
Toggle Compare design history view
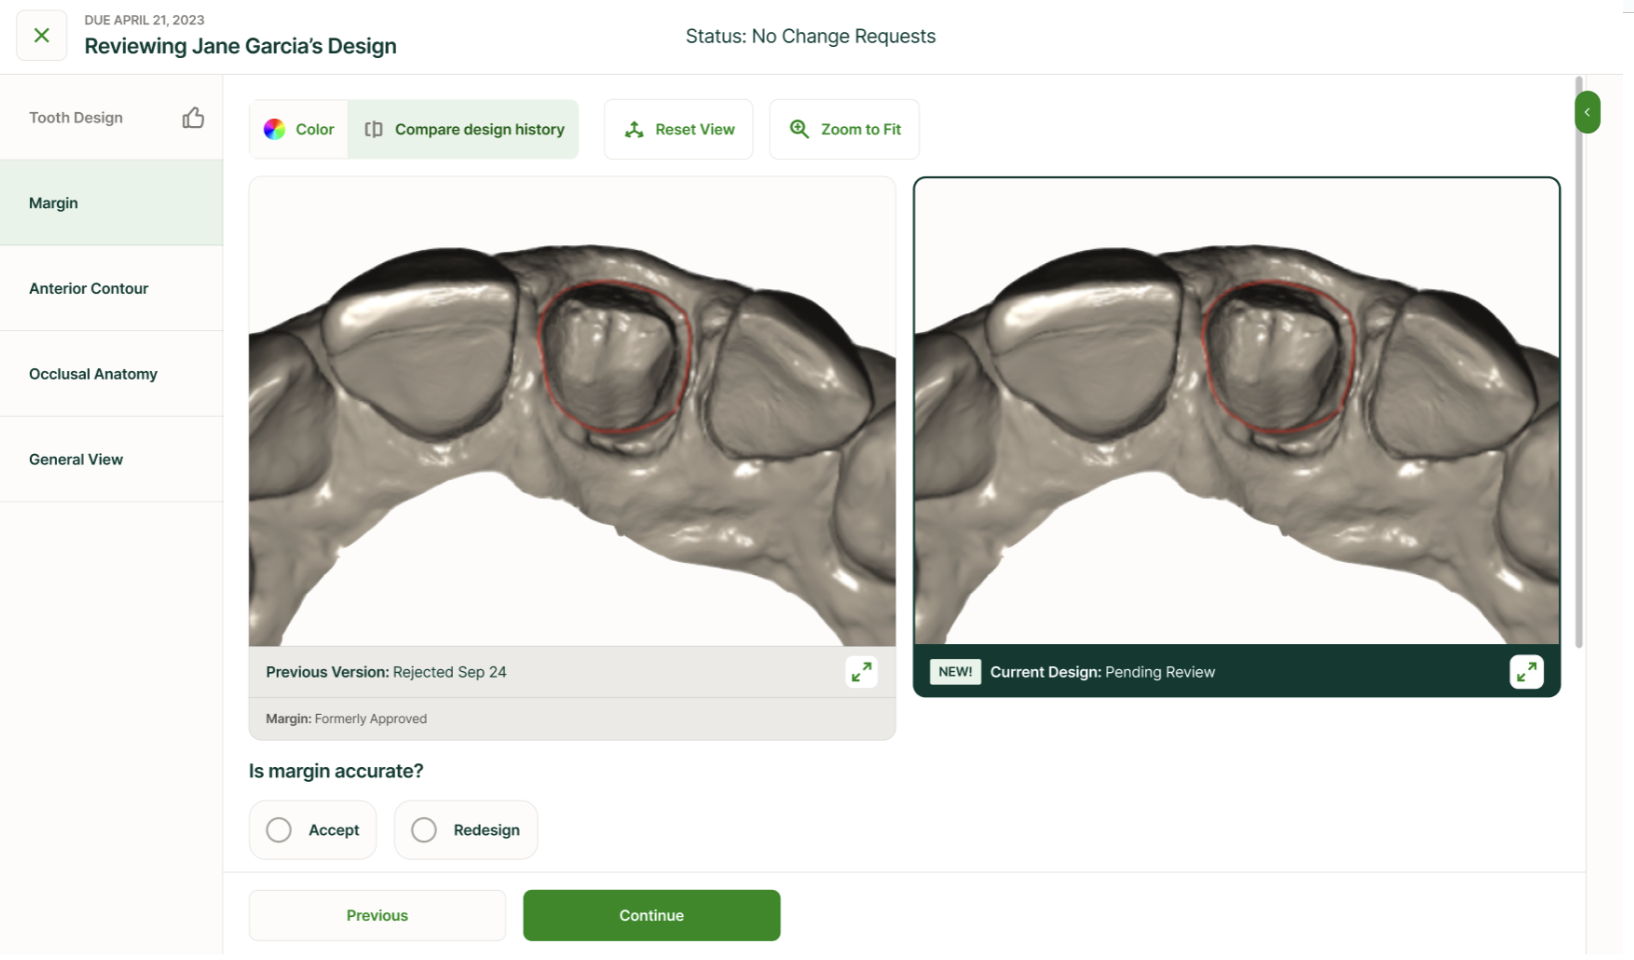click(x=464, y=129)
